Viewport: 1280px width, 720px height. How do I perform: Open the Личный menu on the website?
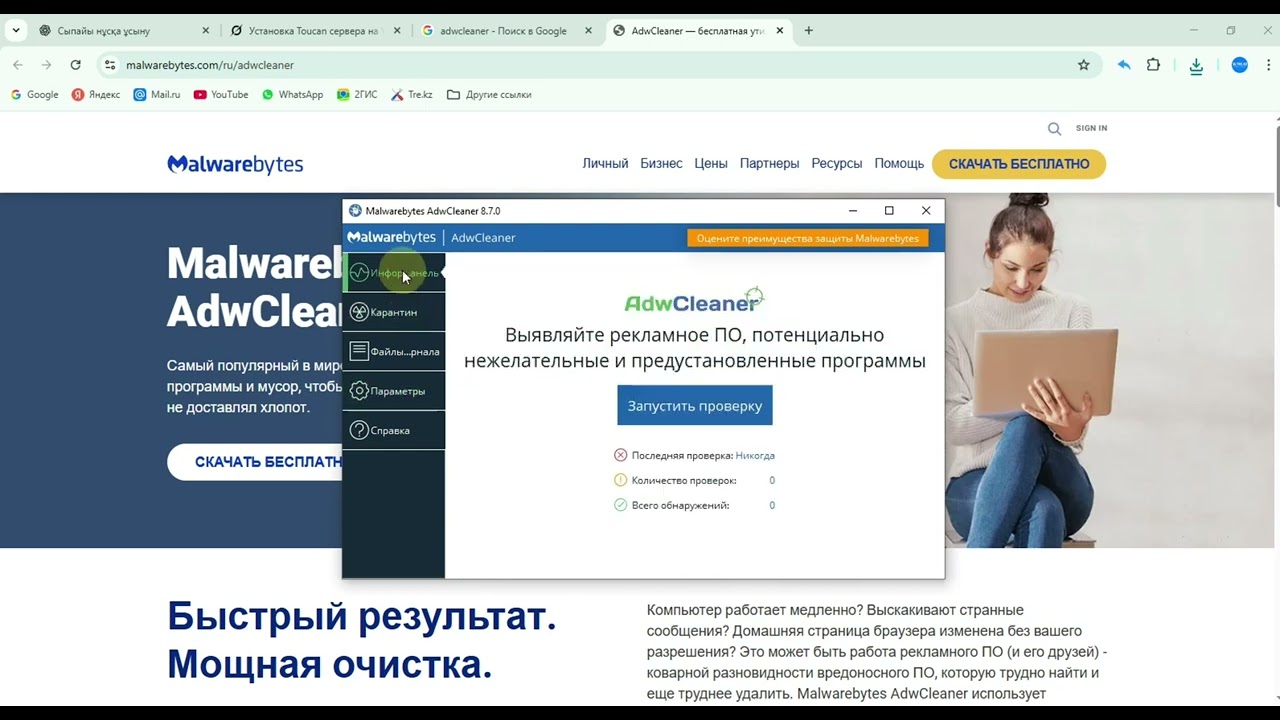[605, 164]
